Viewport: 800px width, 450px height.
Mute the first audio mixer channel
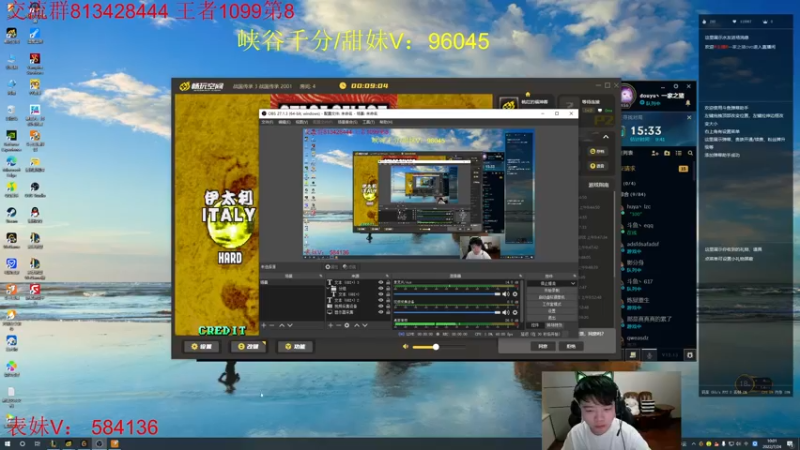[506, 294]
